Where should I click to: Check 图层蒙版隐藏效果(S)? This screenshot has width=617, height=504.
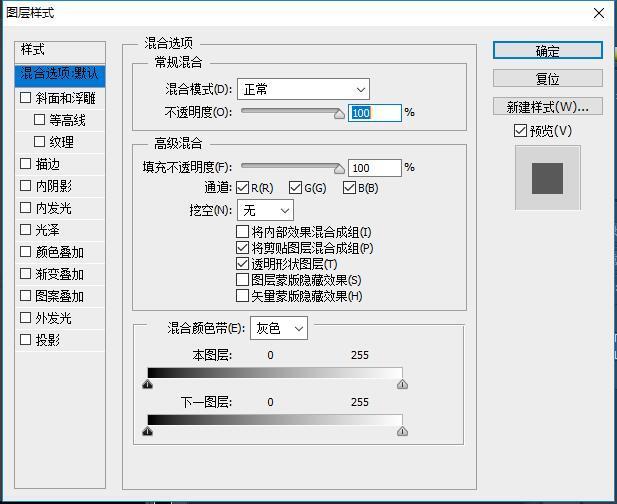click(242, 280)
